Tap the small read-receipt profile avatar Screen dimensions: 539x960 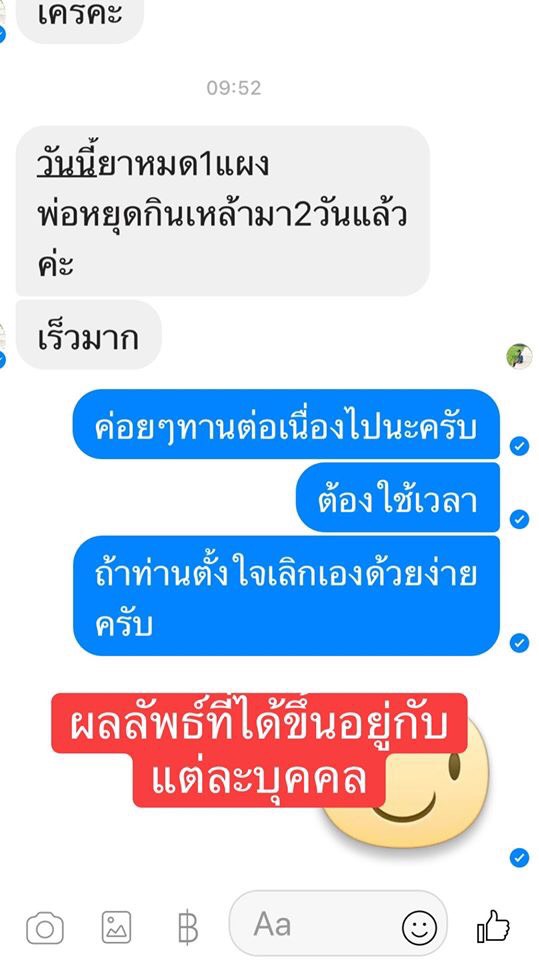click(519, 356)
